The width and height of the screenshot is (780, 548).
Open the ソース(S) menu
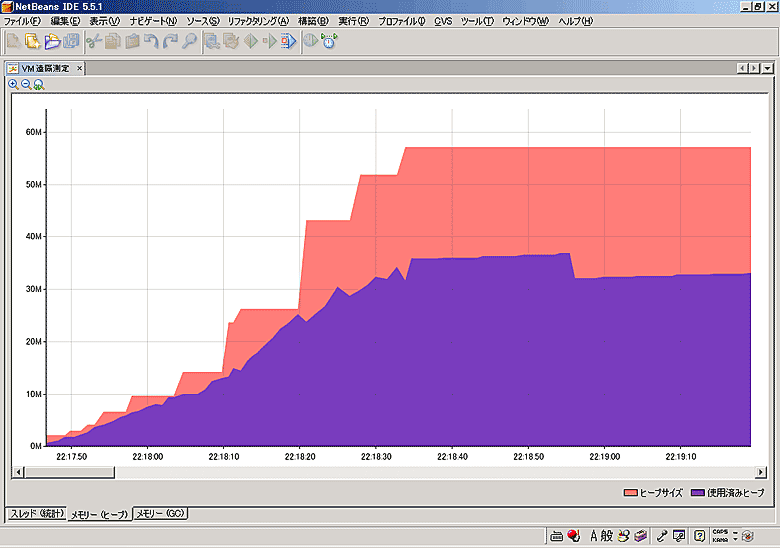(202, 21)
